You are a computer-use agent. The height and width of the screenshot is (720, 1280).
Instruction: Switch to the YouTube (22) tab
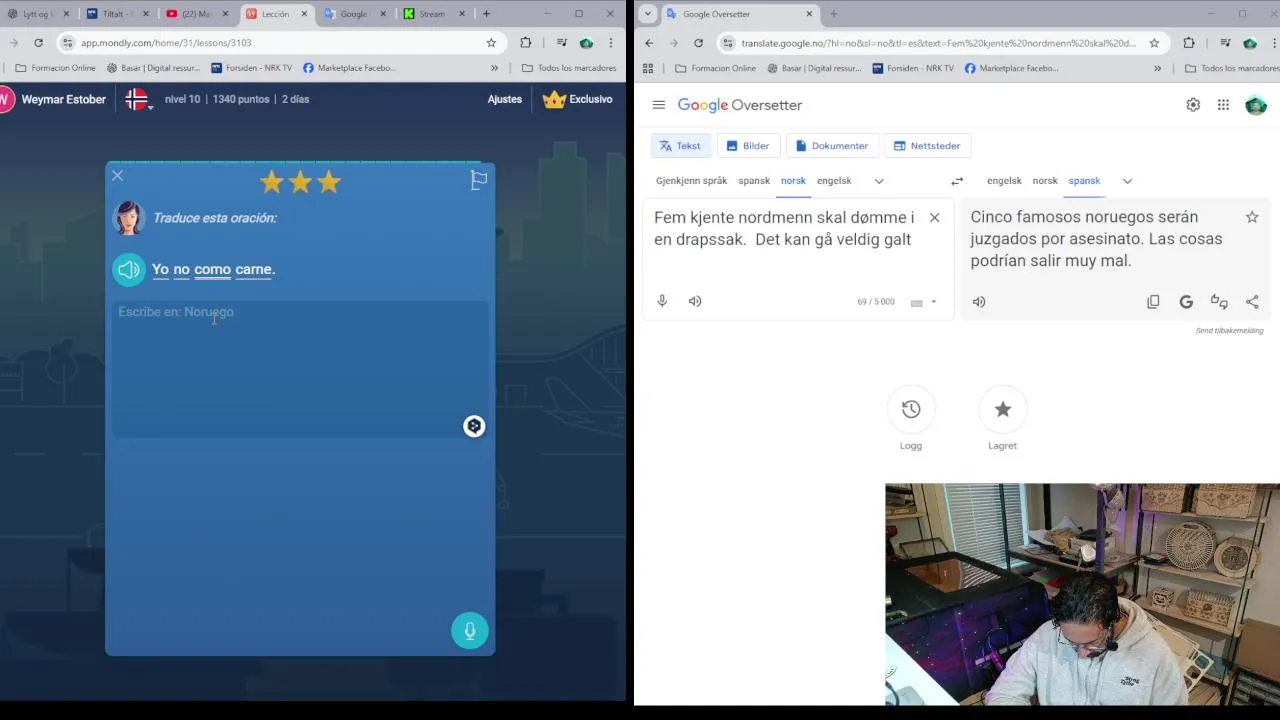tap(198, 14)
